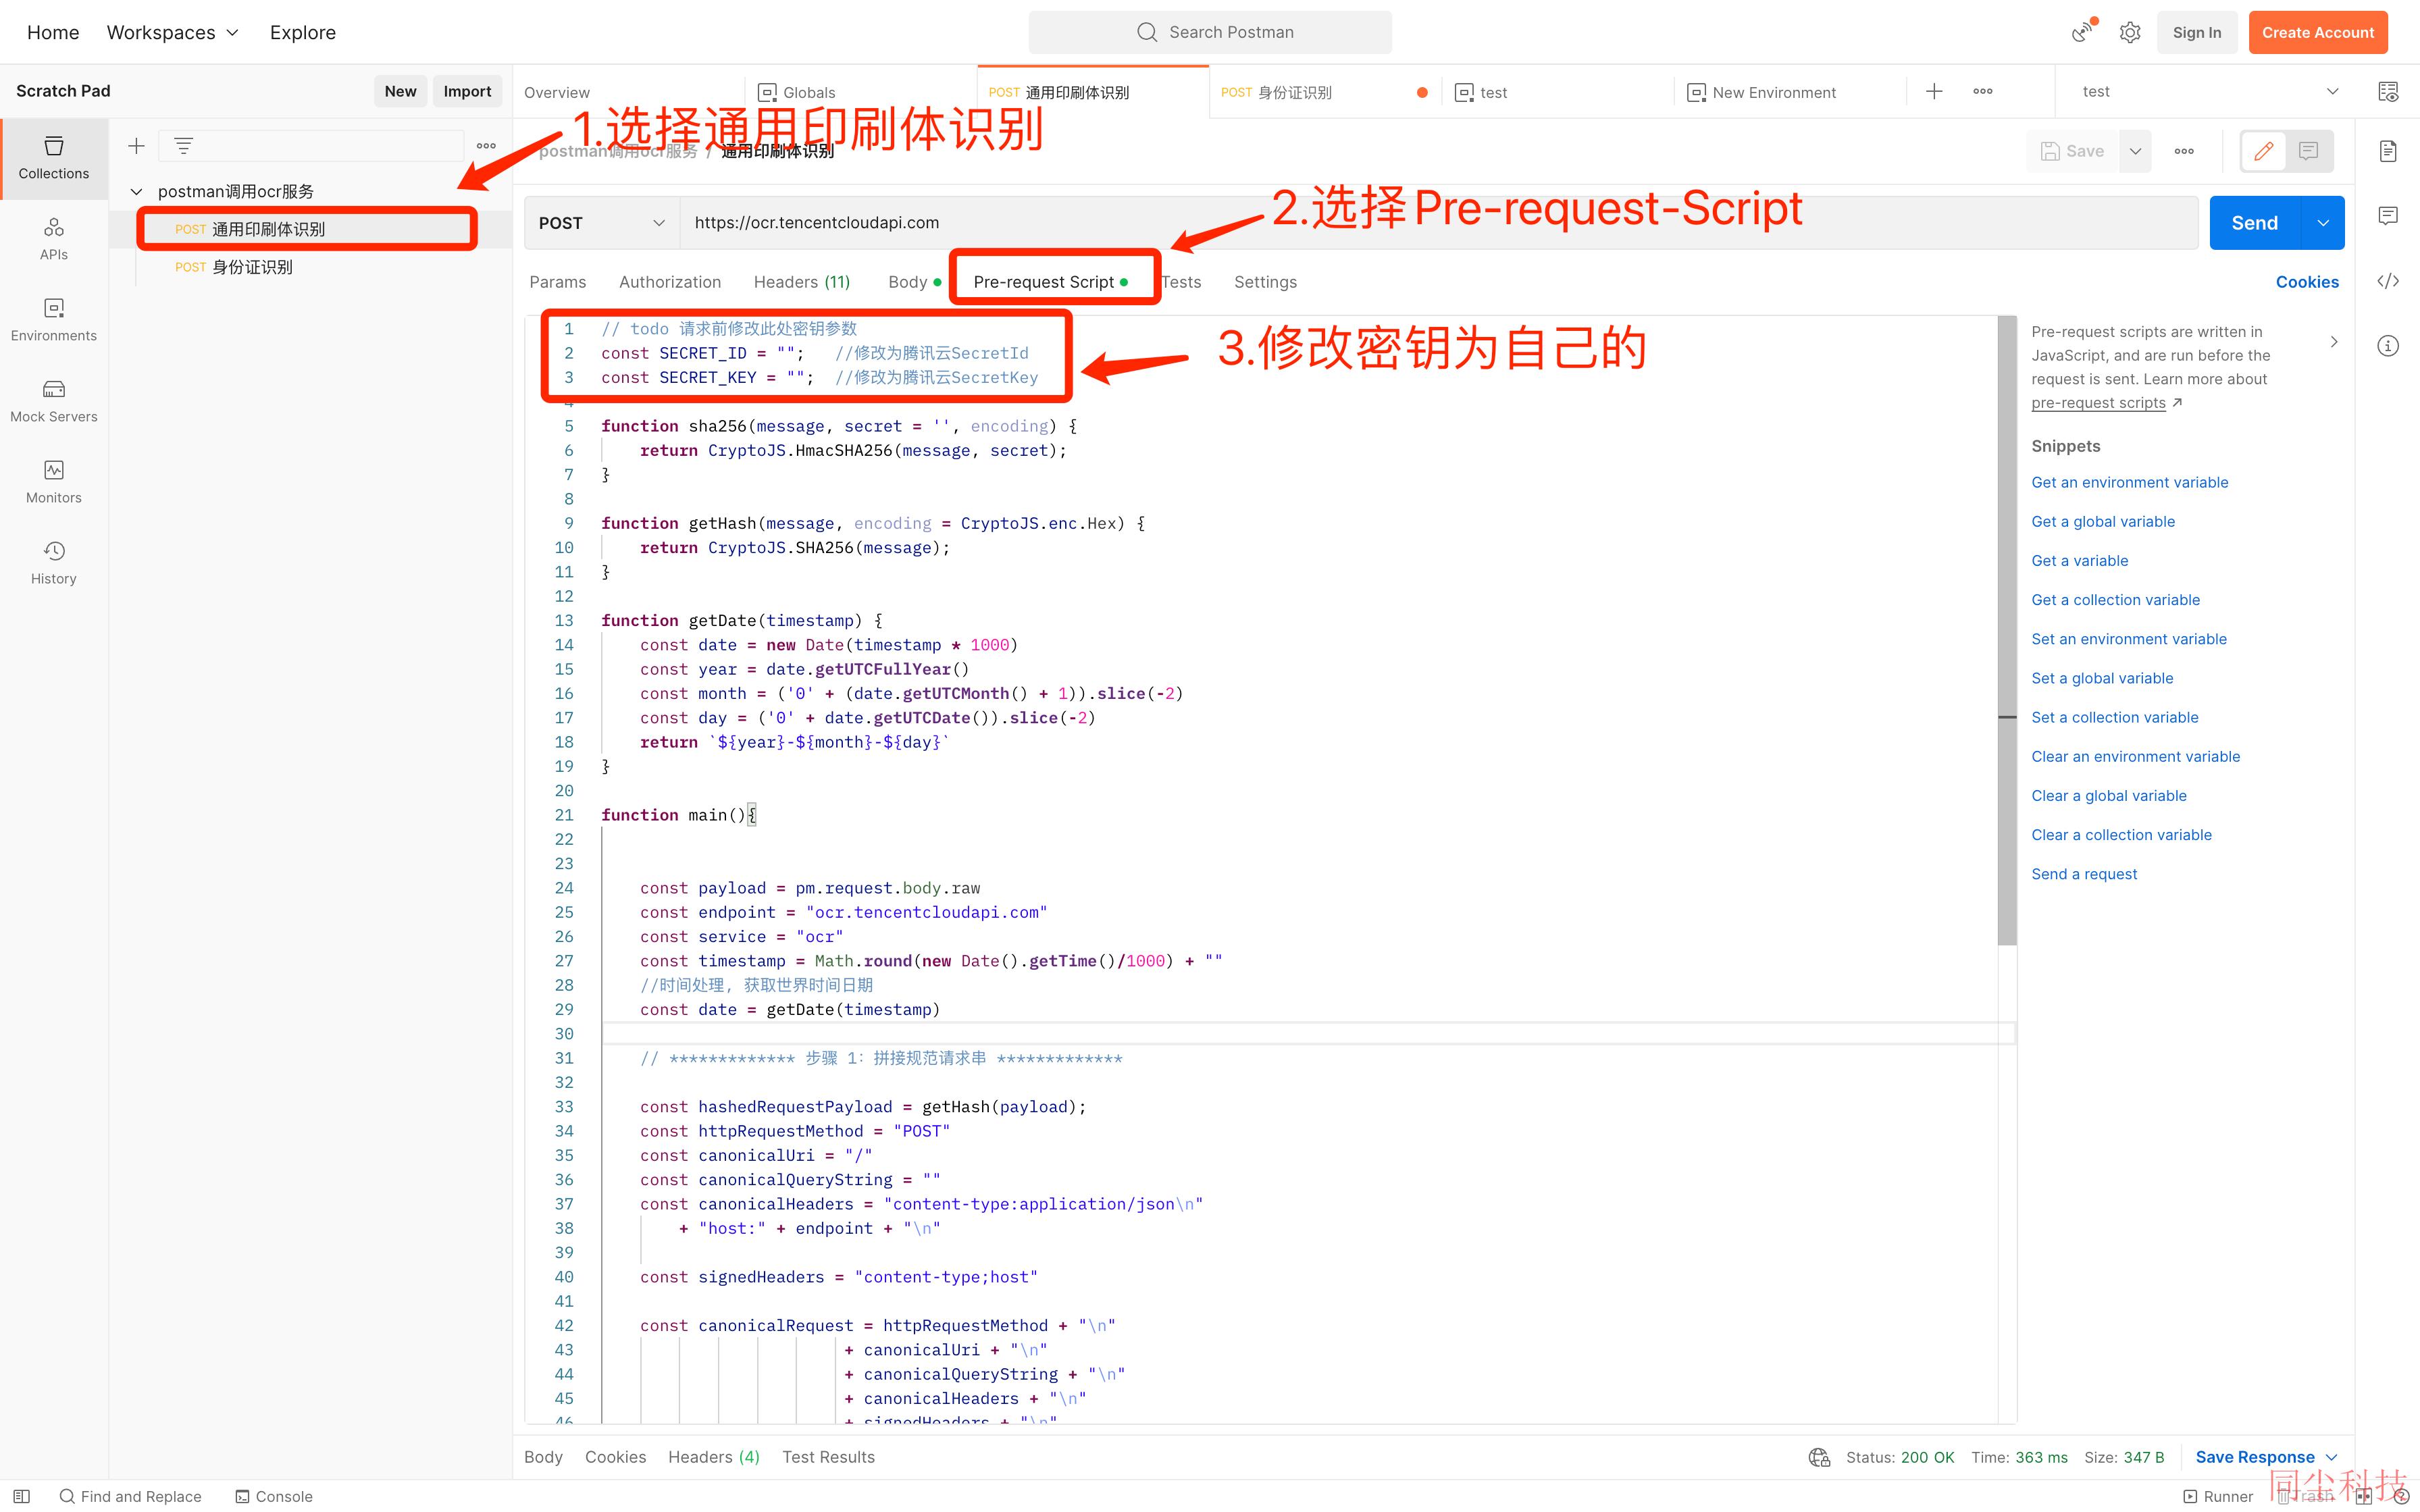
Task: Open the request Settings tab
Action: tap(1265, 282)
